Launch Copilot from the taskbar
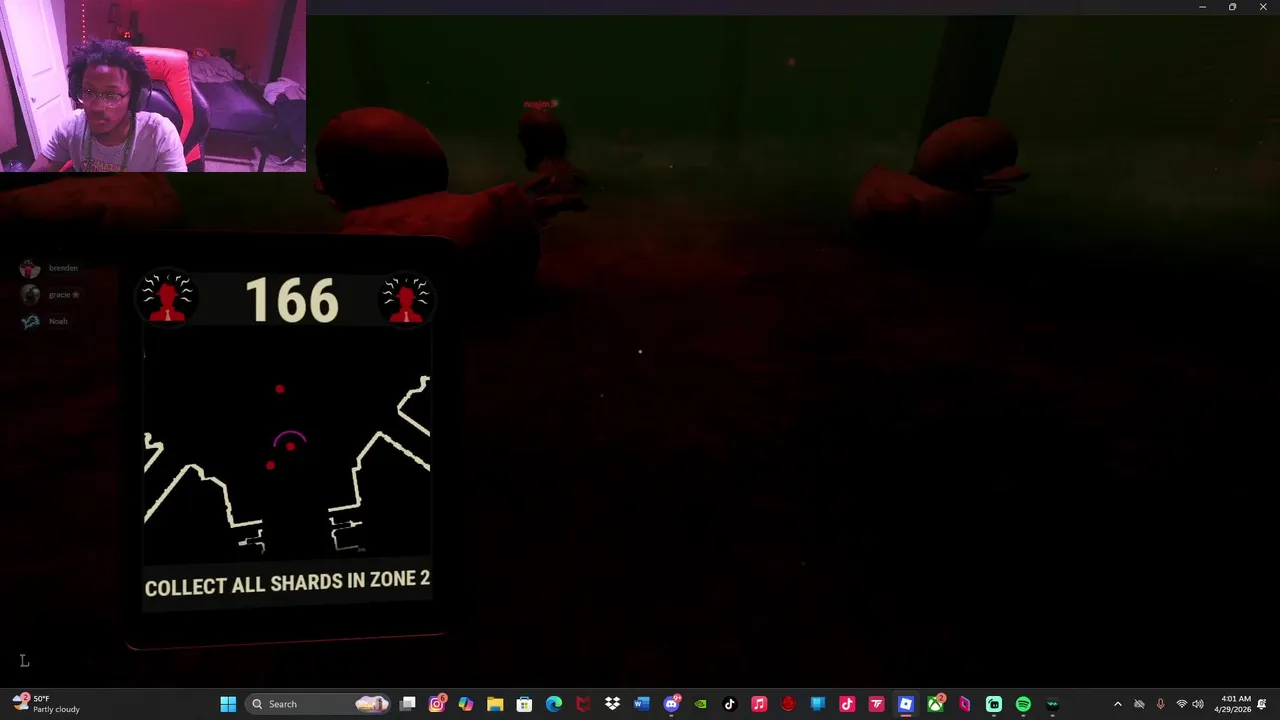Image resolution: width=1280 pixels, height=720 pixels. point(466,704)
